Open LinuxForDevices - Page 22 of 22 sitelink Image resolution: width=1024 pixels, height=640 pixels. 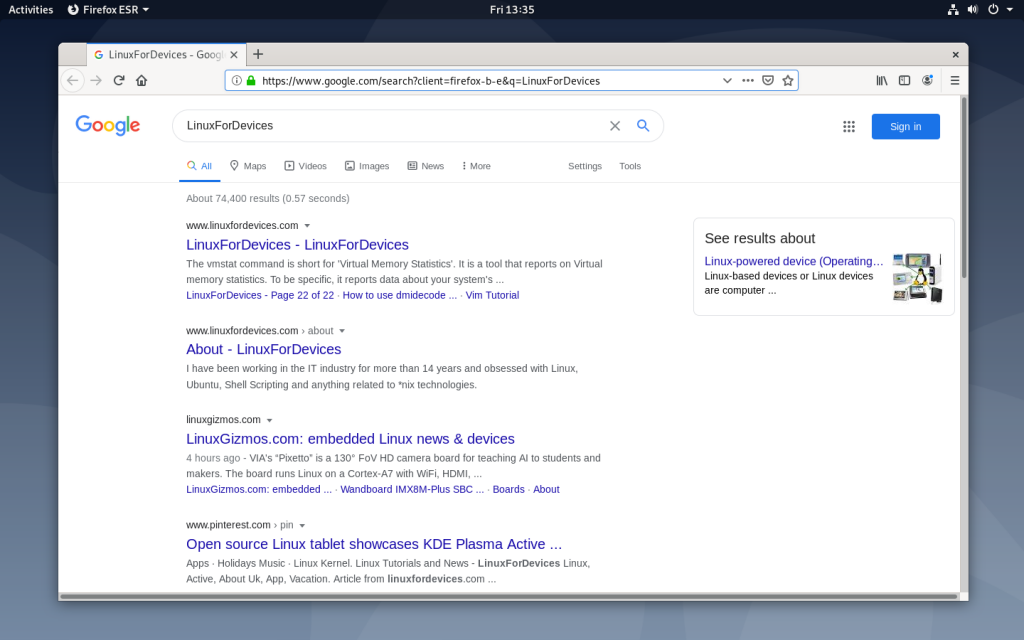[x=260, y=295]
